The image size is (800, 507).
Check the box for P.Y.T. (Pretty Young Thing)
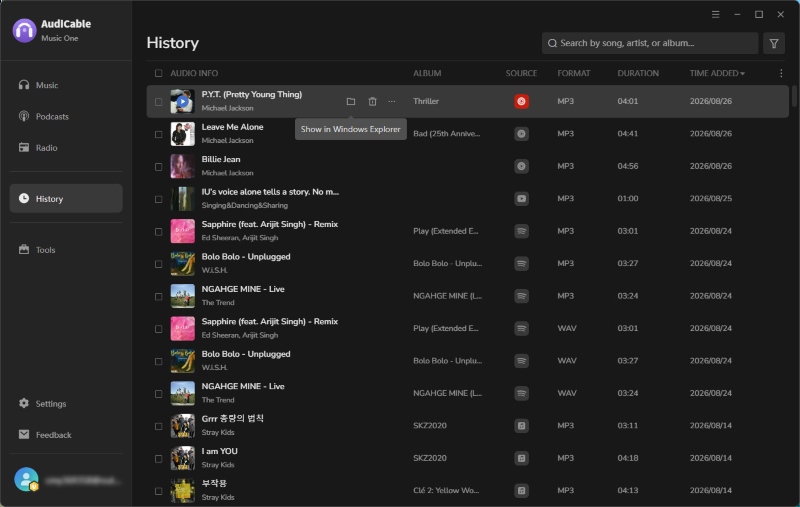point(159,102)
